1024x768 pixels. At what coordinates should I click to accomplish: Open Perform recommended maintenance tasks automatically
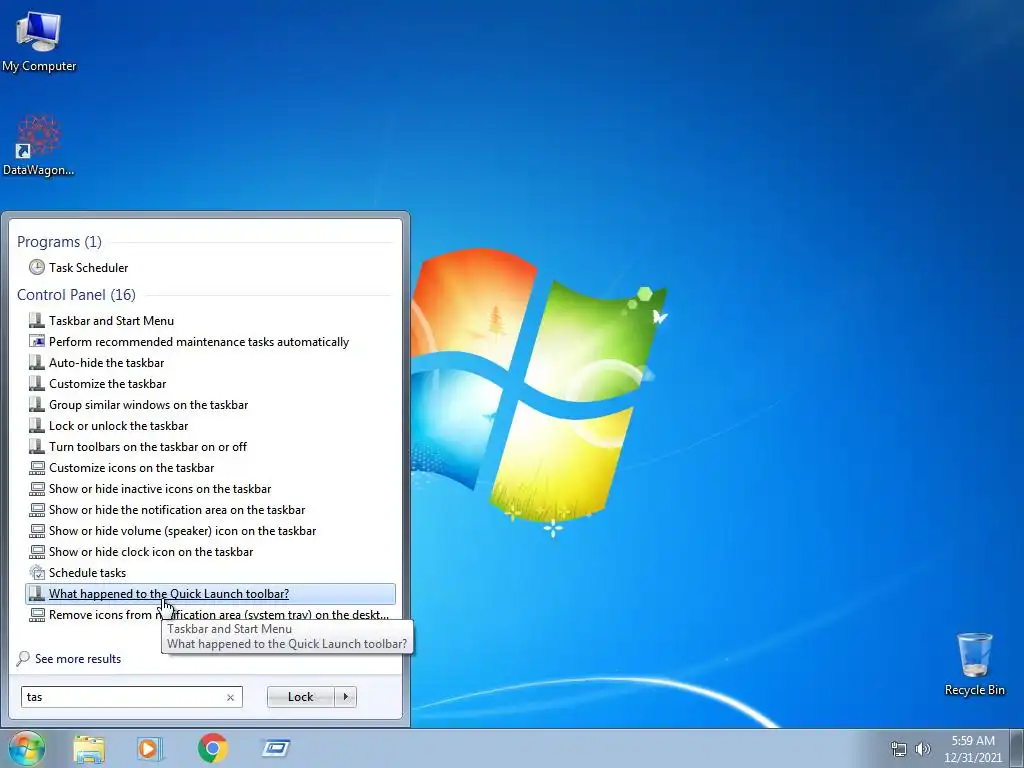pos(210,342)
